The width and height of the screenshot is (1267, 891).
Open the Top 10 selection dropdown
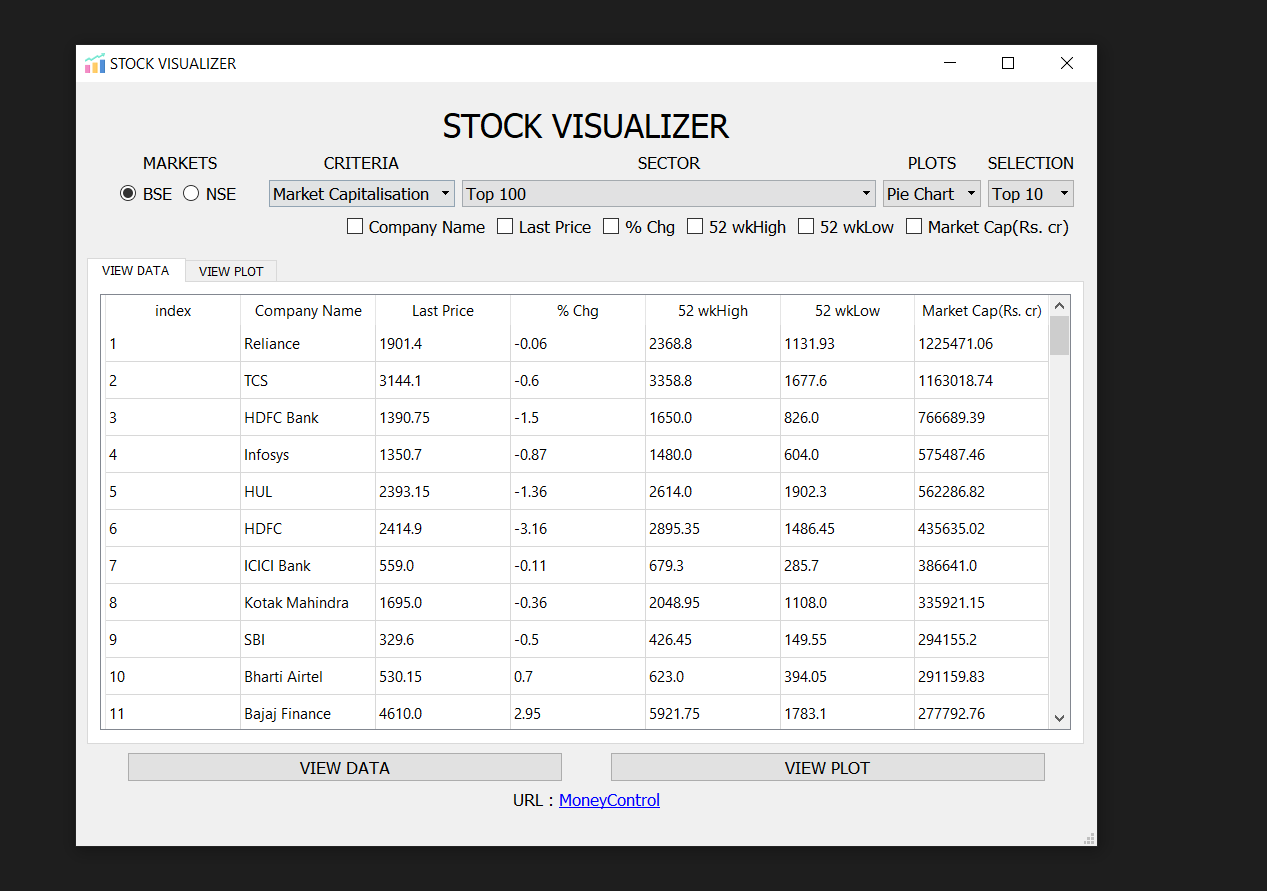pos(1031,194)
